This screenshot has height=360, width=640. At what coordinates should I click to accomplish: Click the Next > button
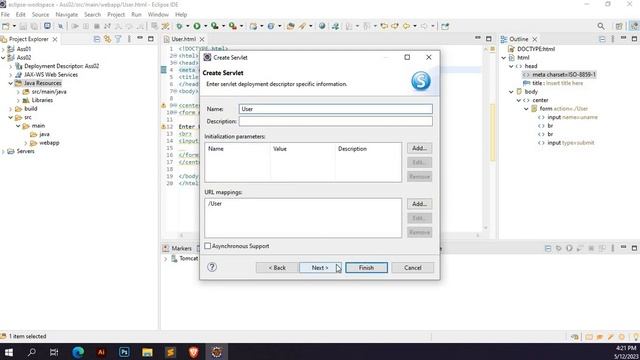pyautogui.click(x=320, y=268)
